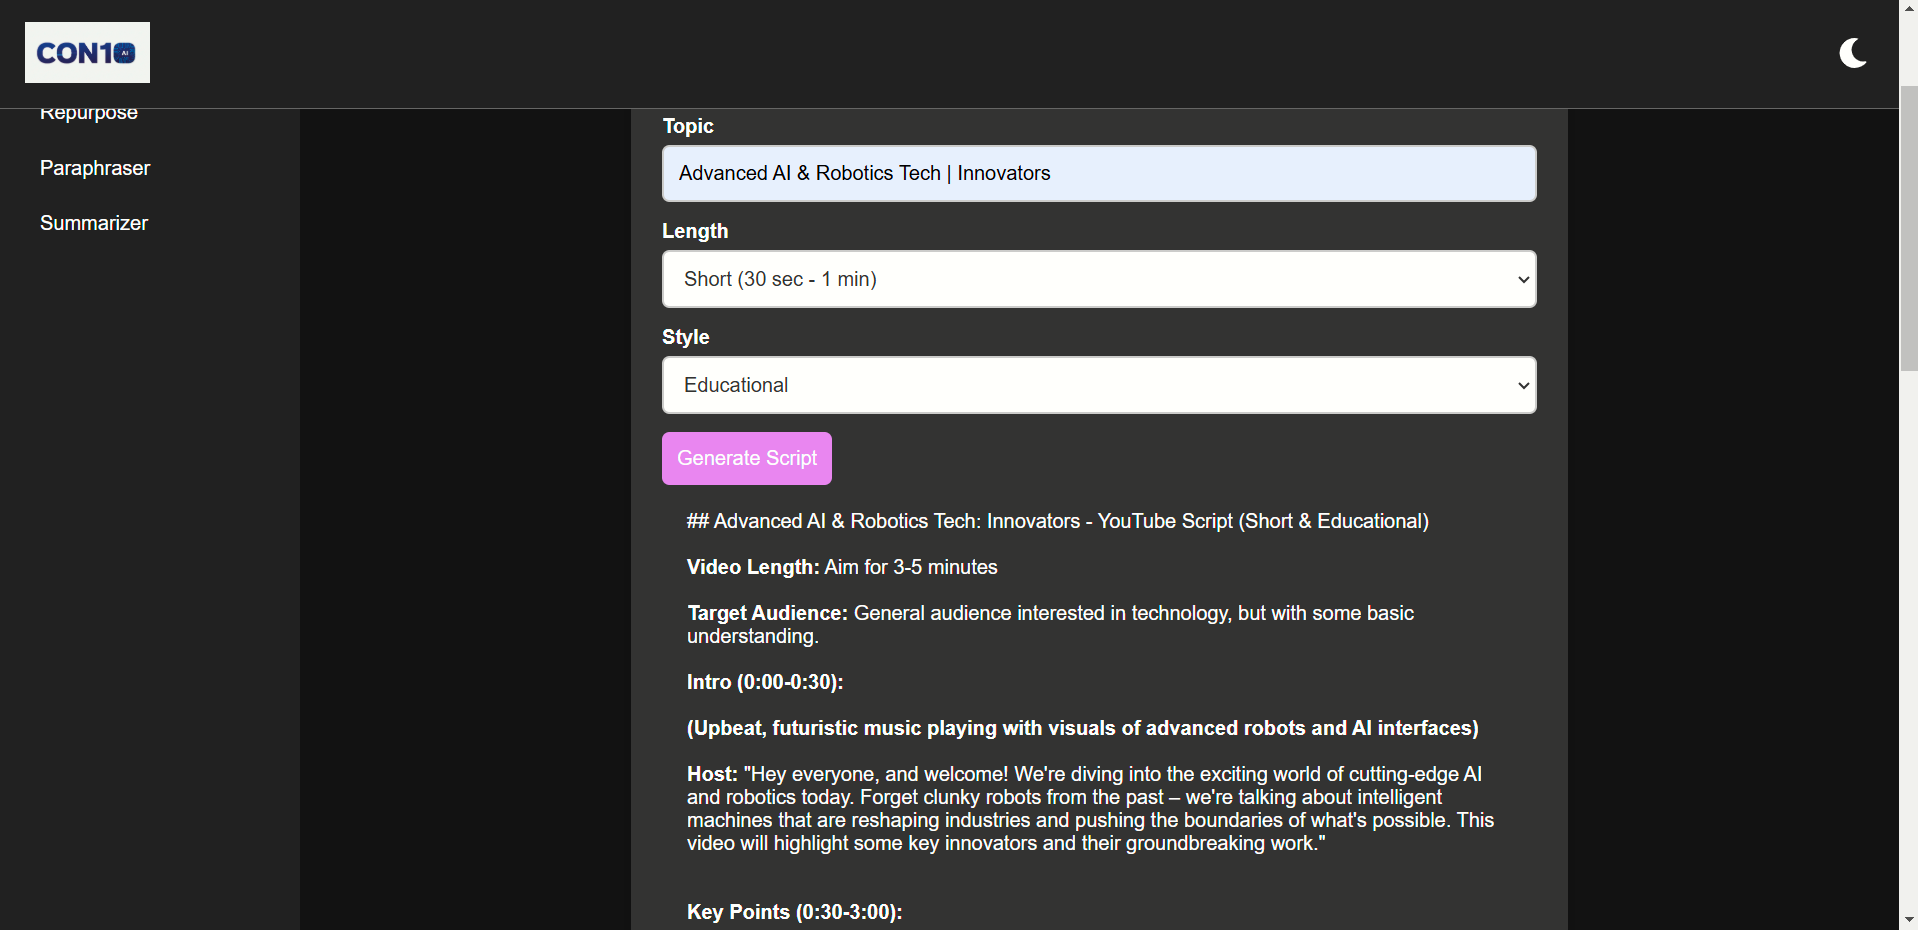Open the Summarizer tool in the sidebar
1918x930 pixels.
click(x=94, y=223)
